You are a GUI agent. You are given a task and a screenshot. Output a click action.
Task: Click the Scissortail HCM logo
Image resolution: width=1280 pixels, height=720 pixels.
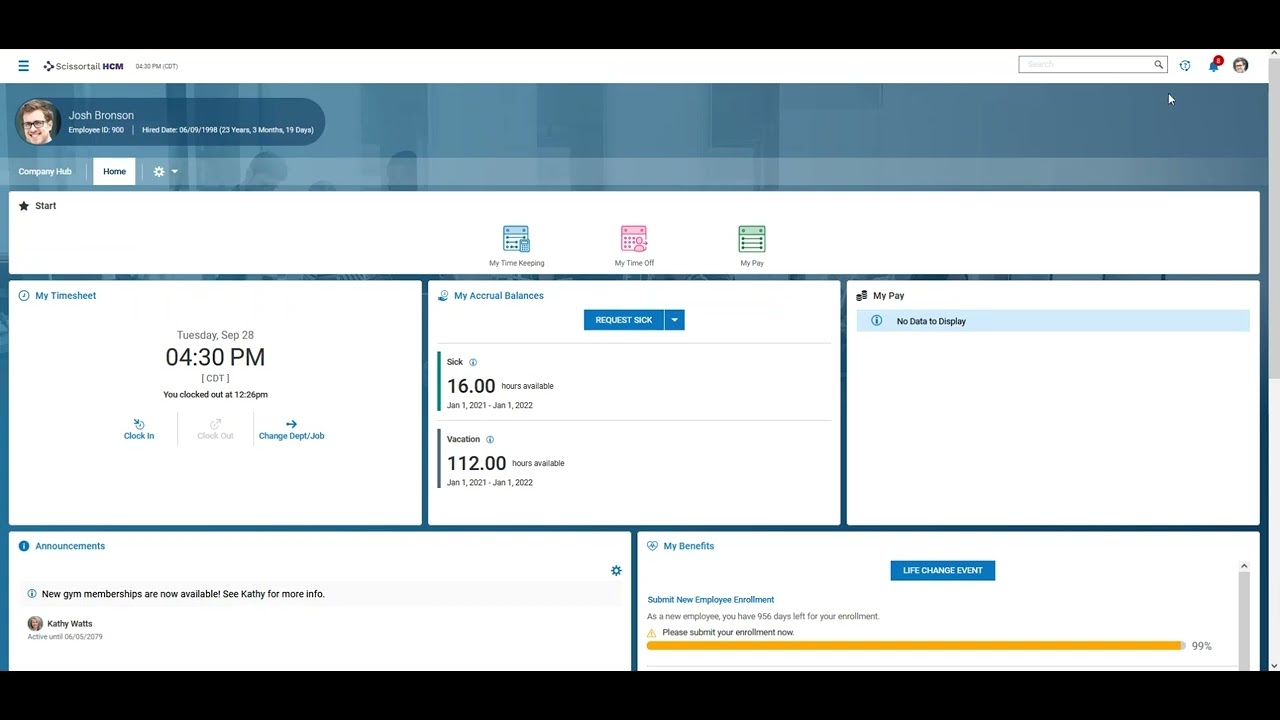click(83, 66)
